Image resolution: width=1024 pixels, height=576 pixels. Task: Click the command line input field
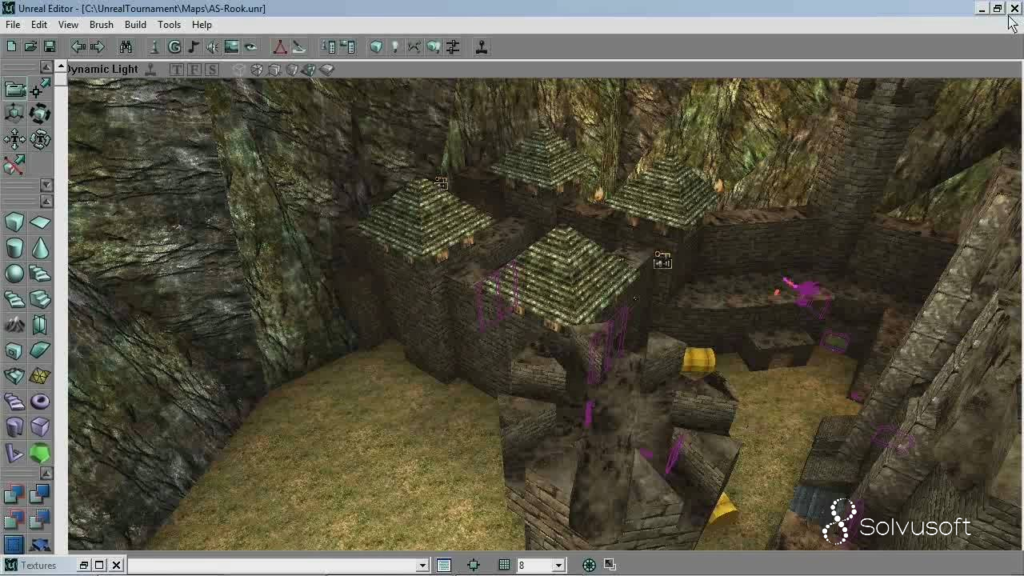pyautogui.click(x=270, y=566)
